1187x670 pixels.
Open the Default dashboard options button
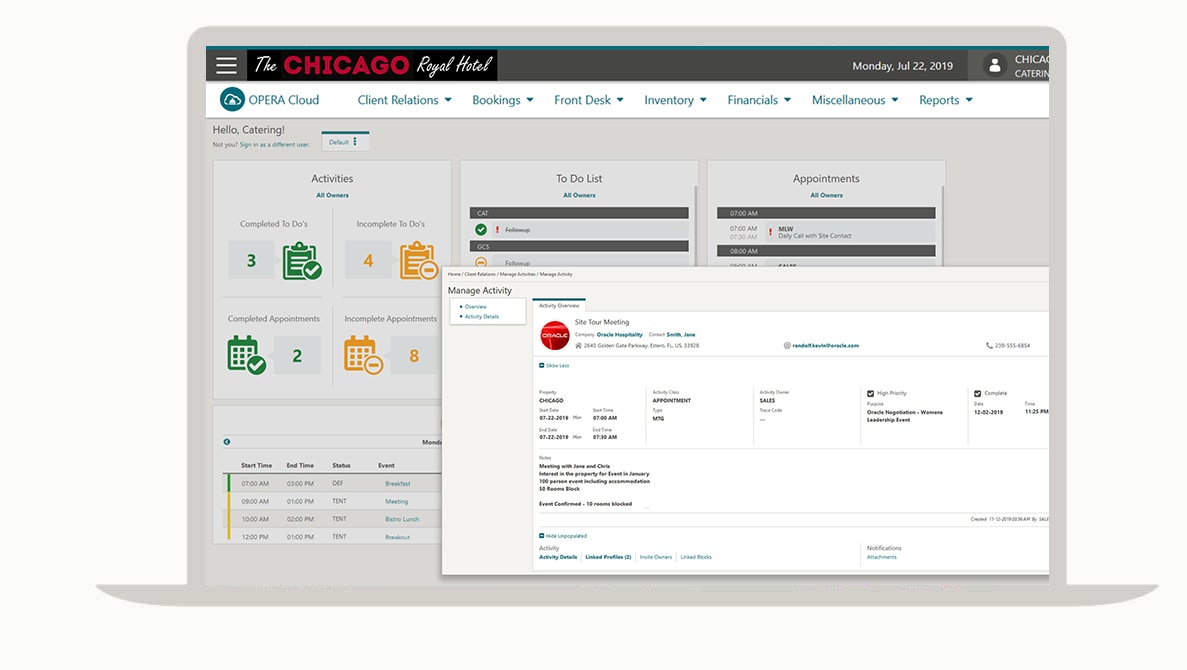[345, 142]
